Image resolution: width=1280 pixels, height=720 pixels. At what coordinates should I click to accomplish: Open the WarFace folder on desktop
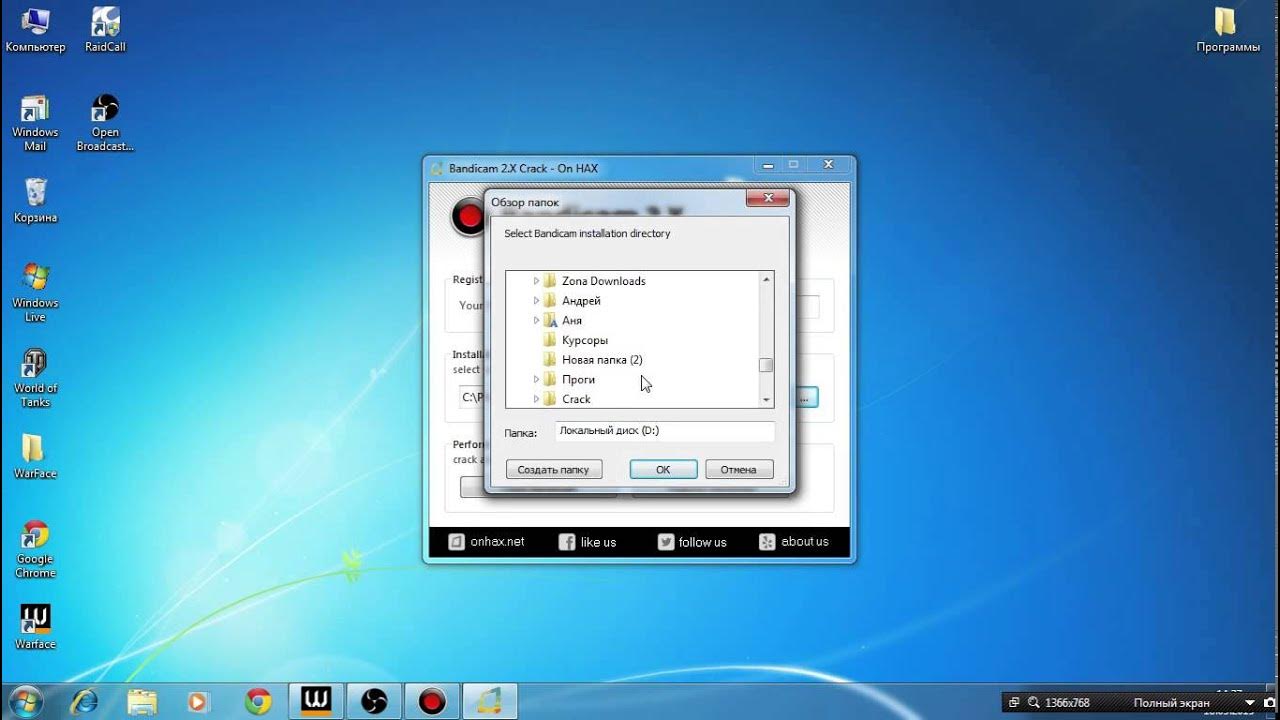coord(35,456)
